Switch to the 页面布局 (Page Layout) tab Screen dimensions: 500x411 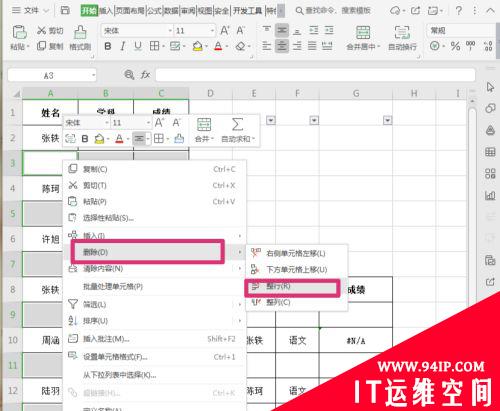130,11
